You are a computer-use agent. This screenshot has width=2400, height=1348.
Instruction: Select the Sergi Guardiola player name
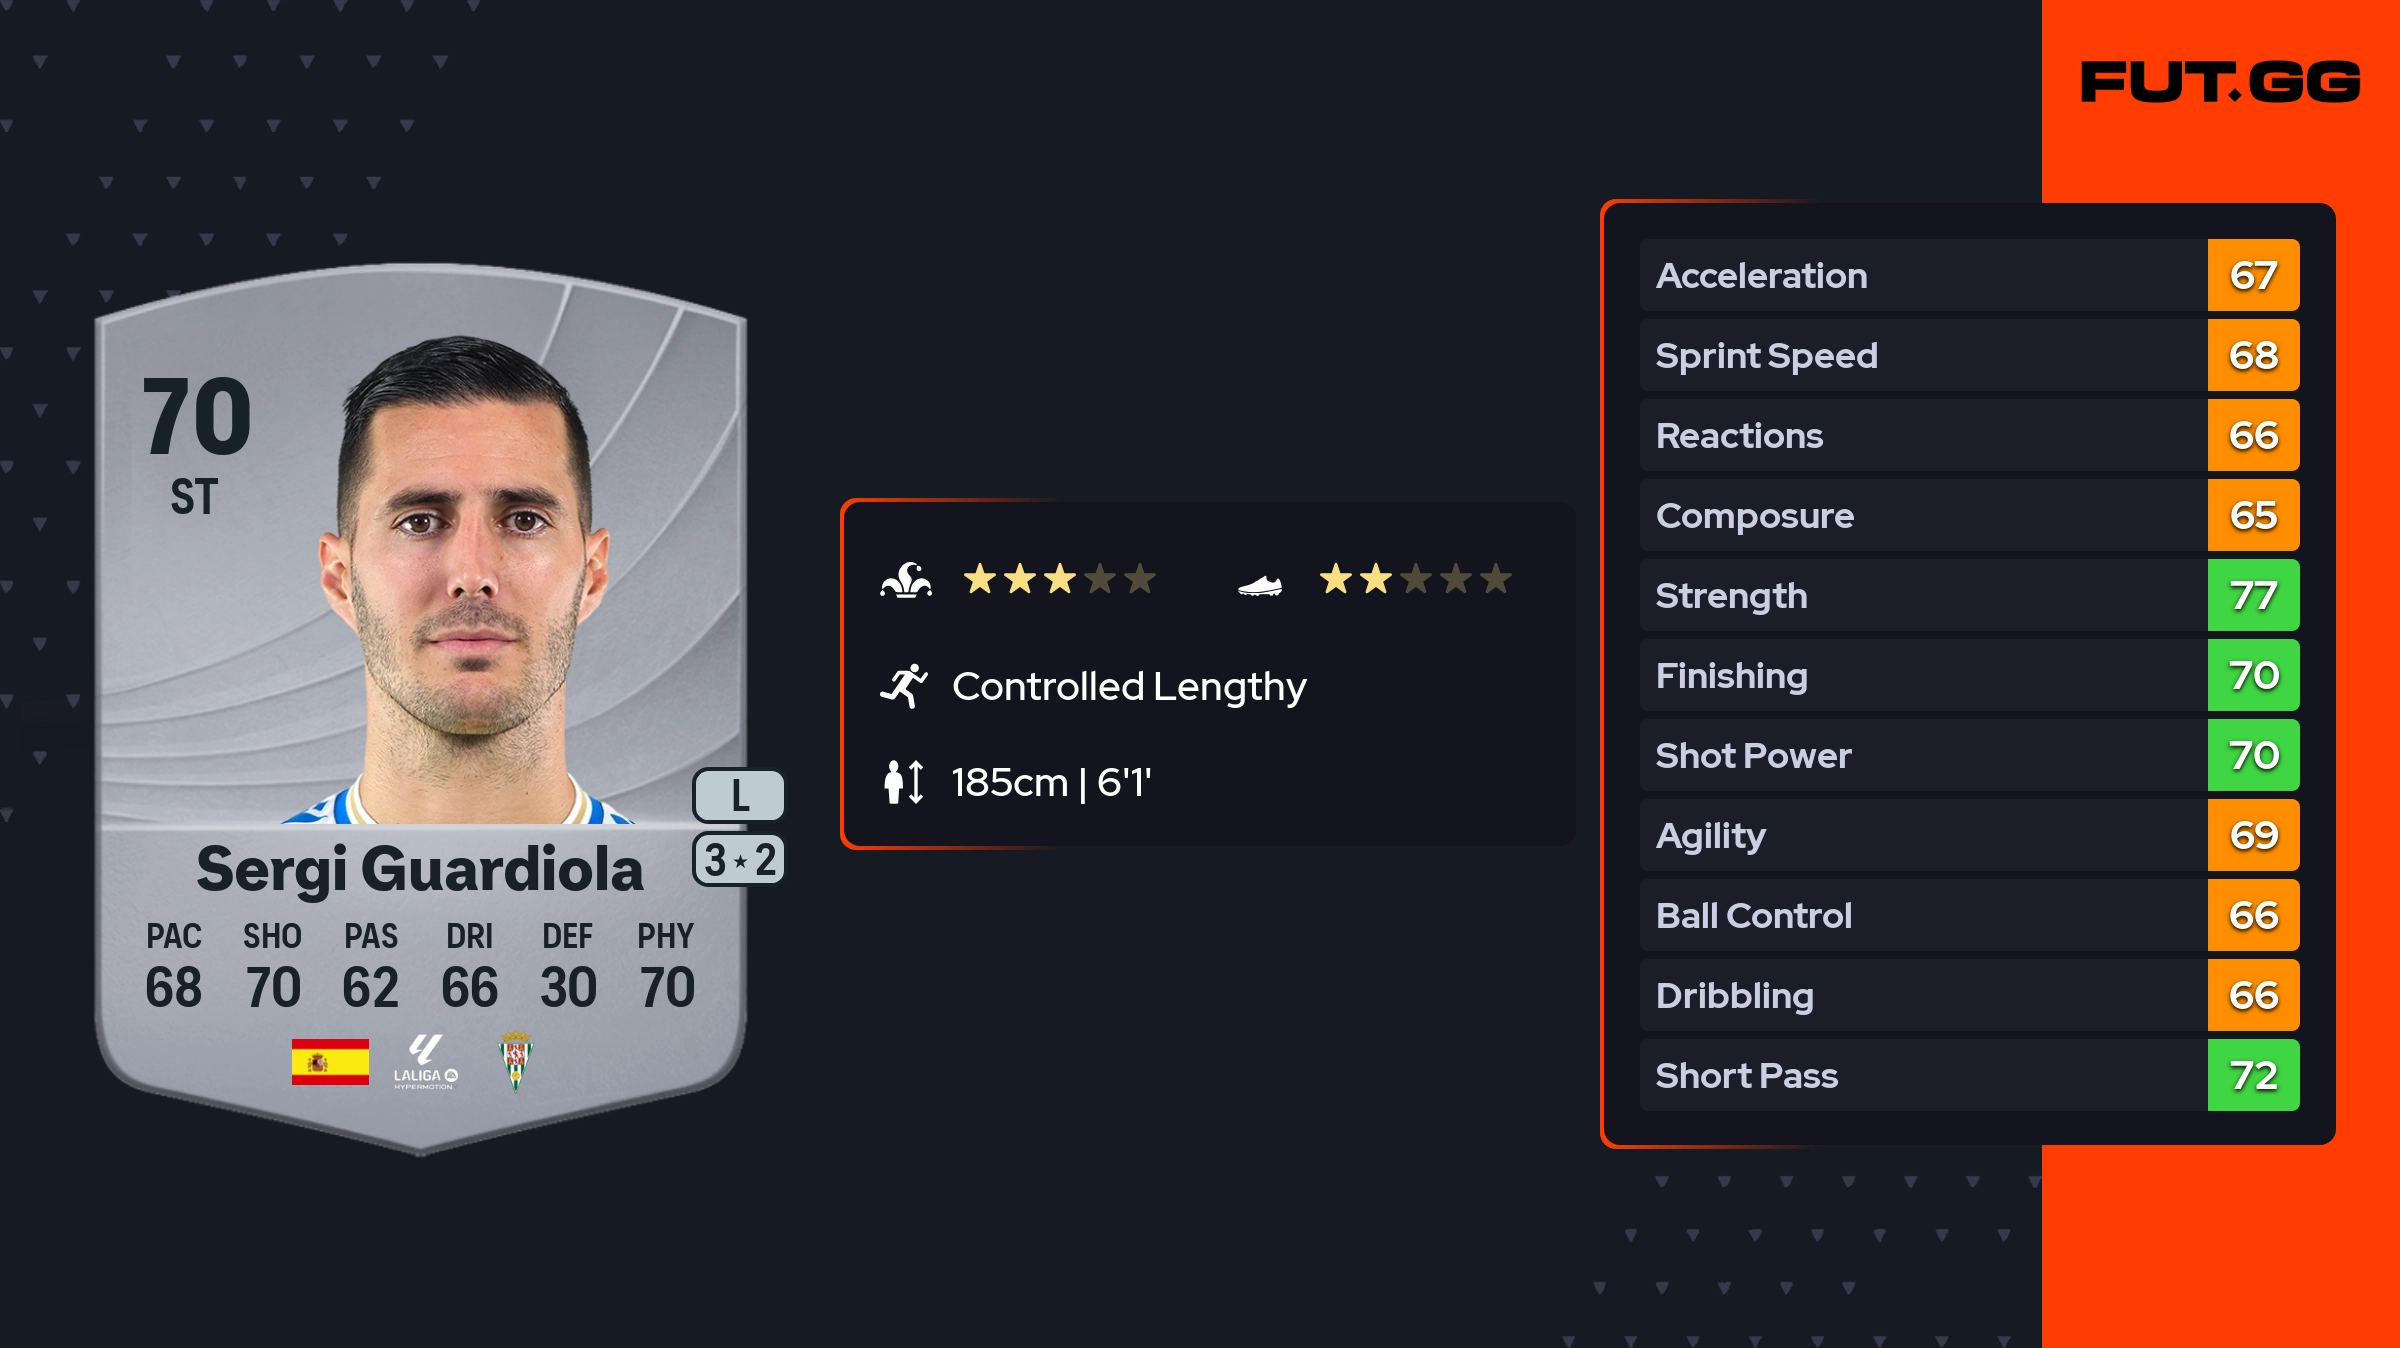[420, 869]
